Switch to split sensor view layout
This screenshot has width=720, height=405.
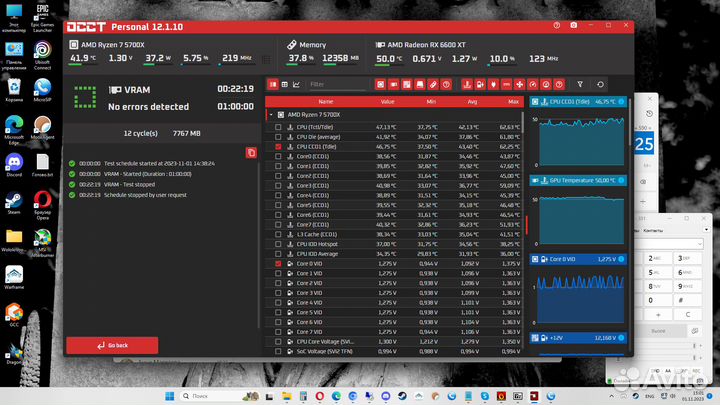(x=273, y=84)
